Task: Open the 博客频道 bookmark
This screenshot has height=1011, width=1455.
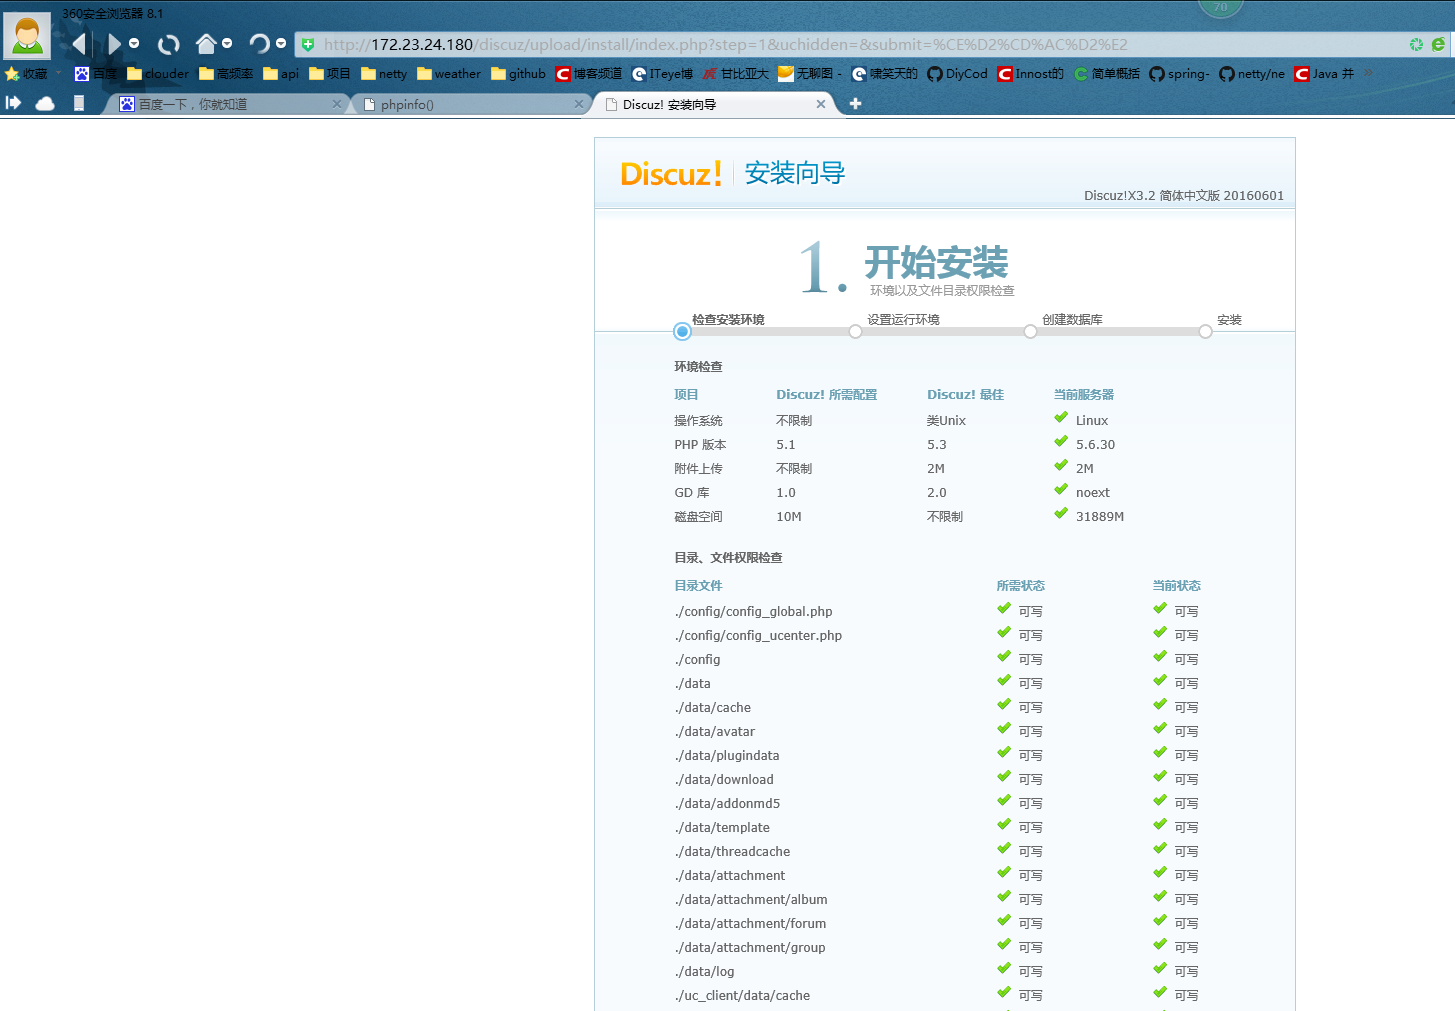Action: pyautogui.click(x=589, y=74)
